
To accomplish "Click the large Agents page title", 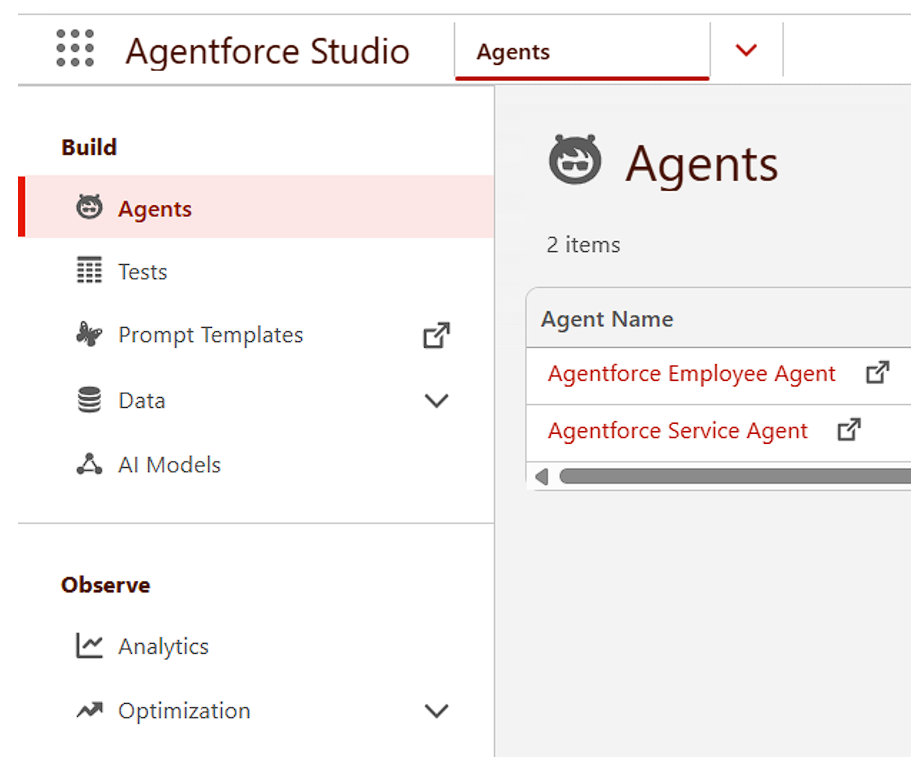I will click(x=702, y=165).
